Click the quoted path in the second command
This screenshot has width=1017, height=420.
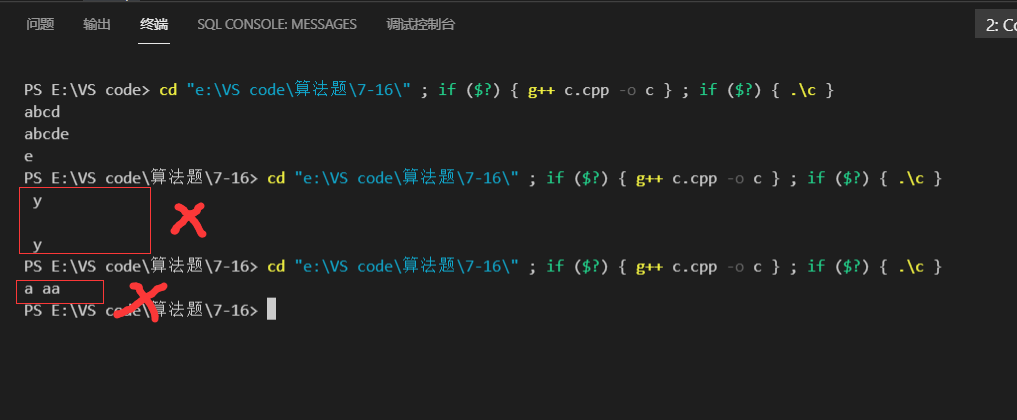(407, 178)
